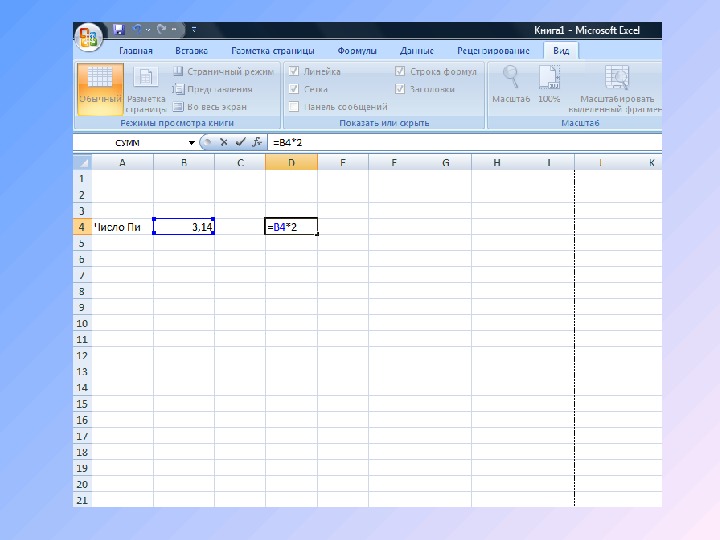Select the Вид tab
The width and height of the screenshot is (720, 540).
tap(561, 51)
